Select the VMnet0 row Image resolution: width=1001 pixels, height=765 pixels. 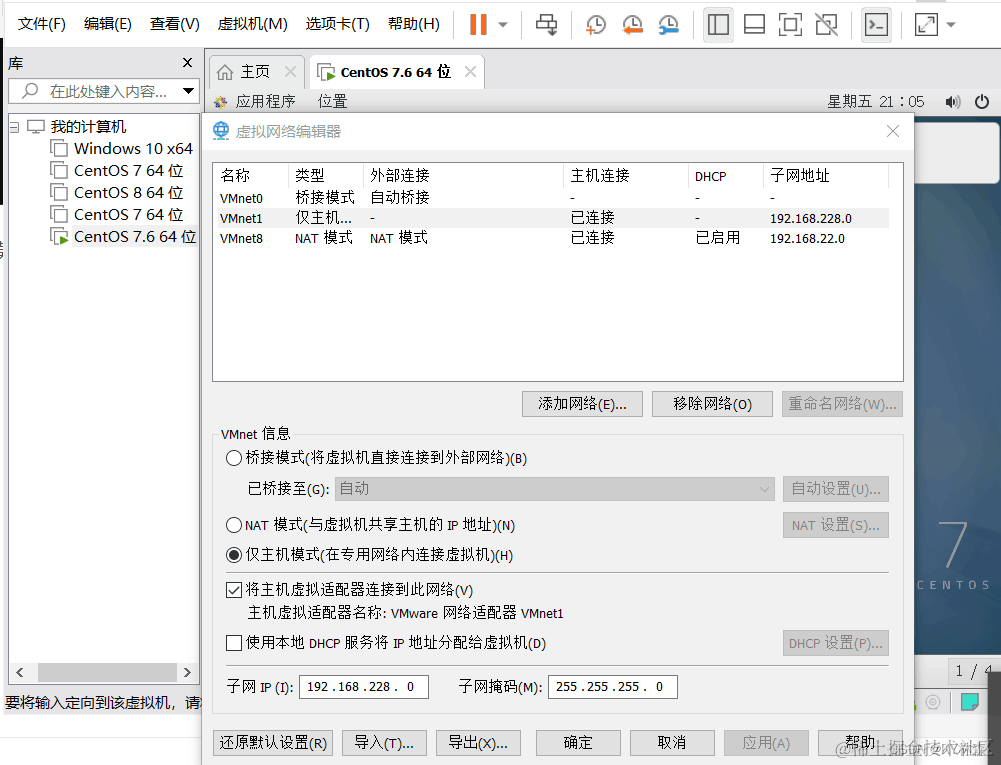pos(553,198)
